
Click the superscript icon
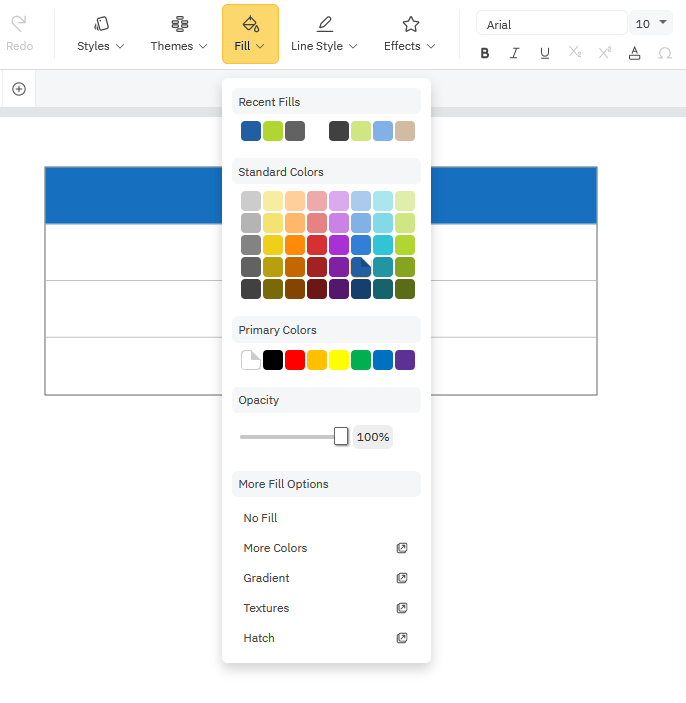click(x=605, y=53)
